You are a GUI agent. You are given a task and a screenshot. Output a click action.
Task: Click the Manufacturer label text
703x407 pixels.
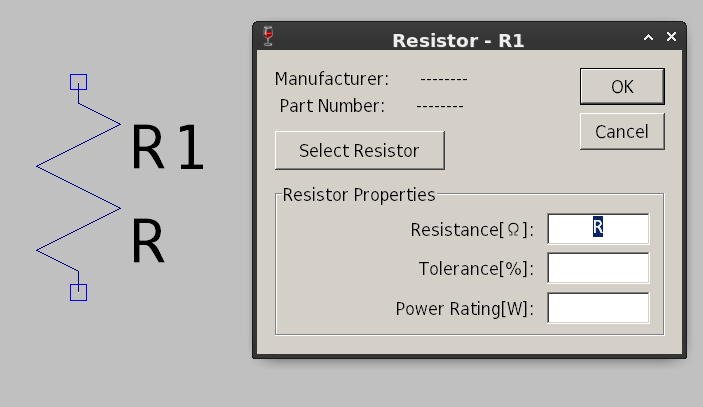pyautogui.click(x=332, y=79)
